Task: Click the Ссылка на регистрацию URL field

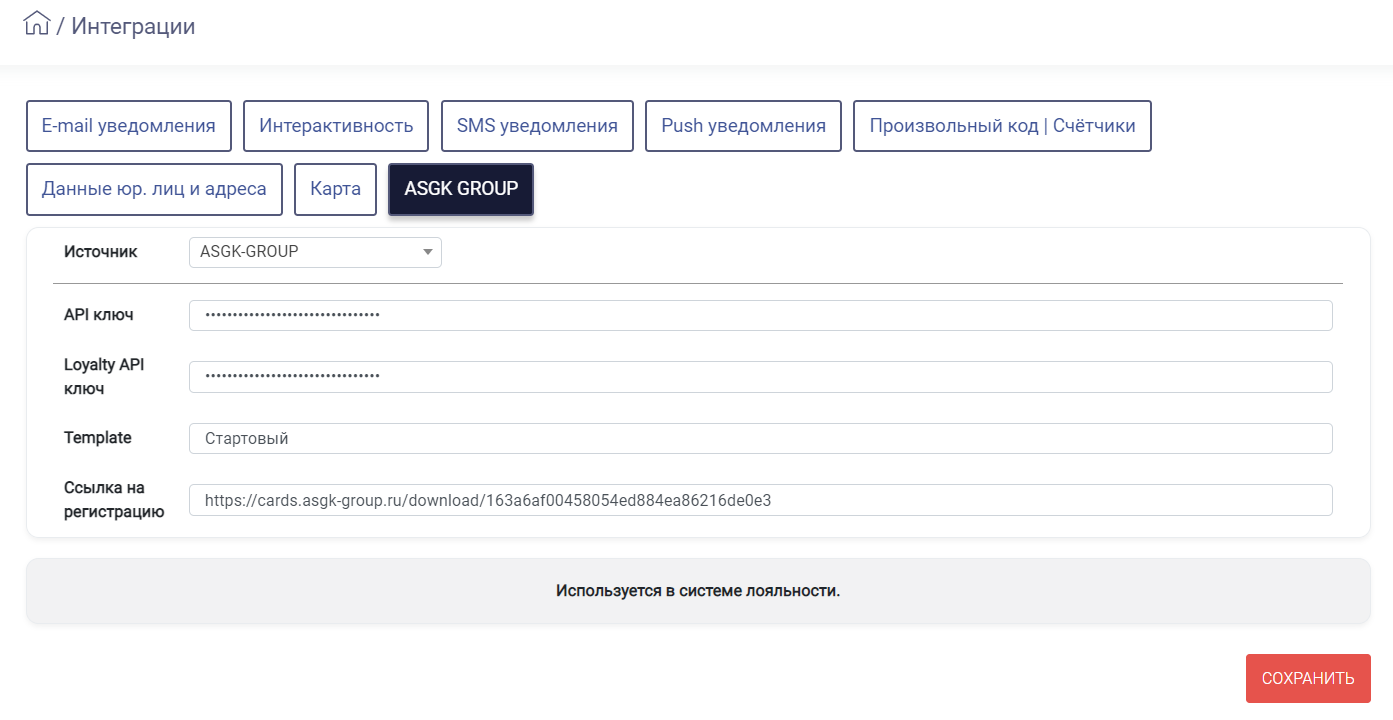Action: click(760, 500)
